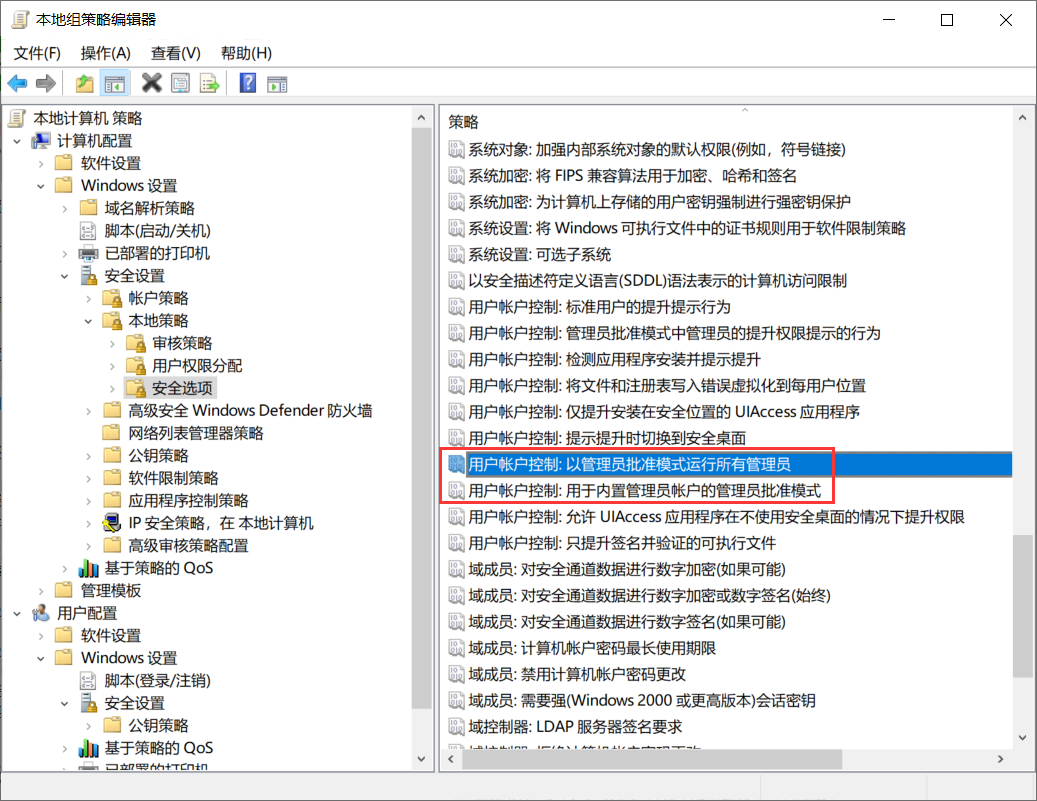Viewport: 1037px width, 801px height.
Task: Click icon of 域成员: 禁用计算机帐户密码更改
Action: coord(456,674)
